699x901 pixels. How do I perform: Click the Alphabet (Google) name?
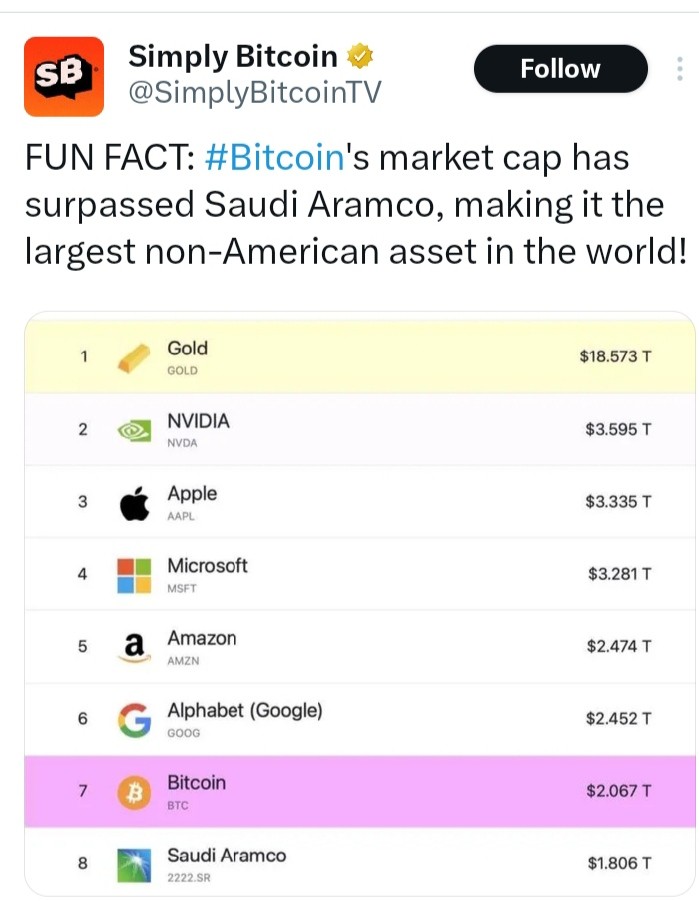pyautogui.click(x=245, y=711)
